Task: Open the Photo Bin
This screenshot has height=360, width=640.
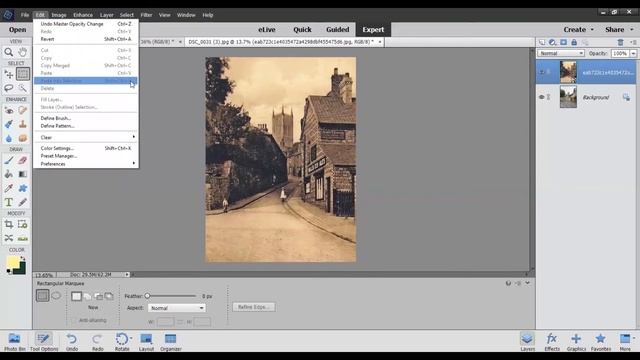Action: [x=14, y=342]
